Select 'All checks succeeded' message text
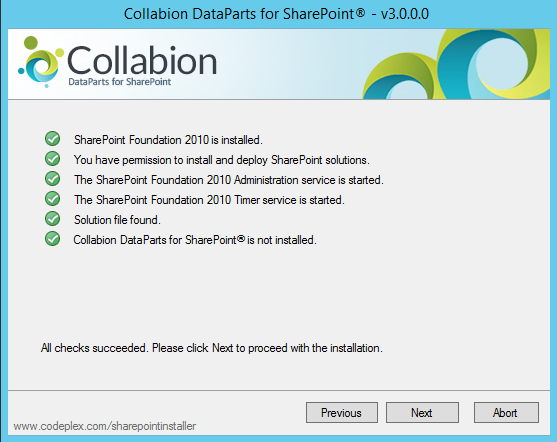Image resolution: width=557 pixels, height=442 pixels. pyautogui.click(x=212, y=348)
